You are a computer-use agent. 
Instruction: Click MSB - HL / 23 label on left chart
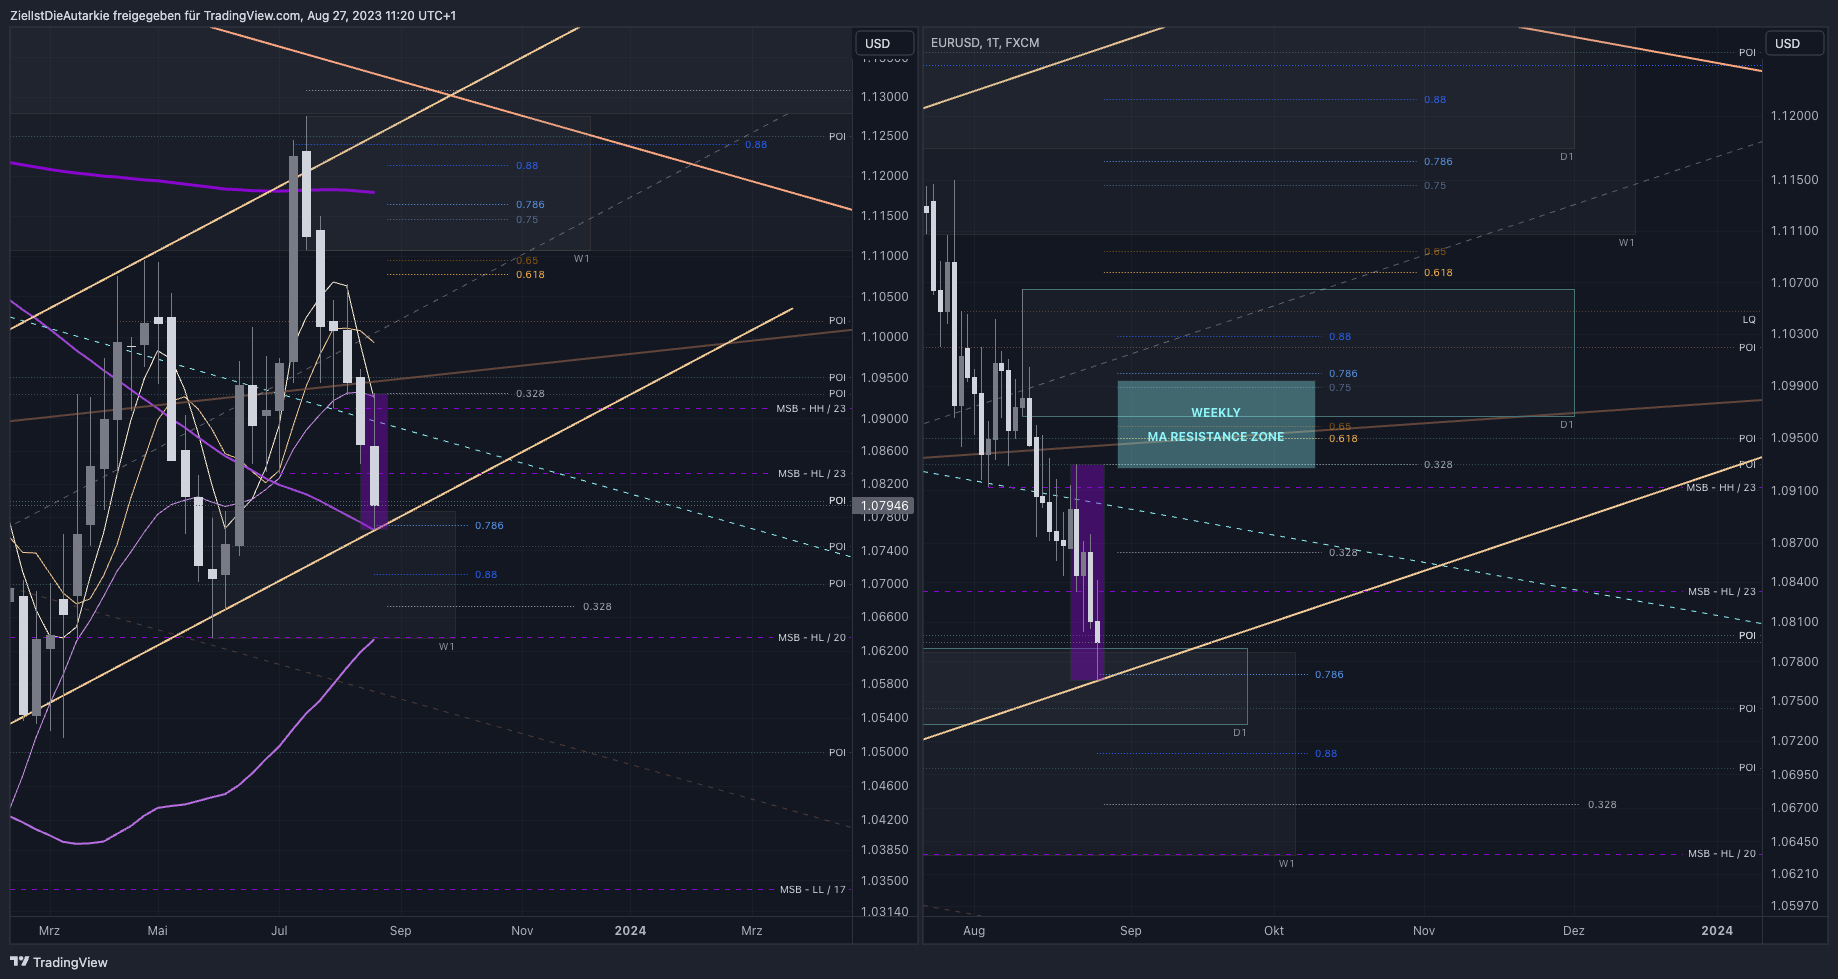(812, 473)
